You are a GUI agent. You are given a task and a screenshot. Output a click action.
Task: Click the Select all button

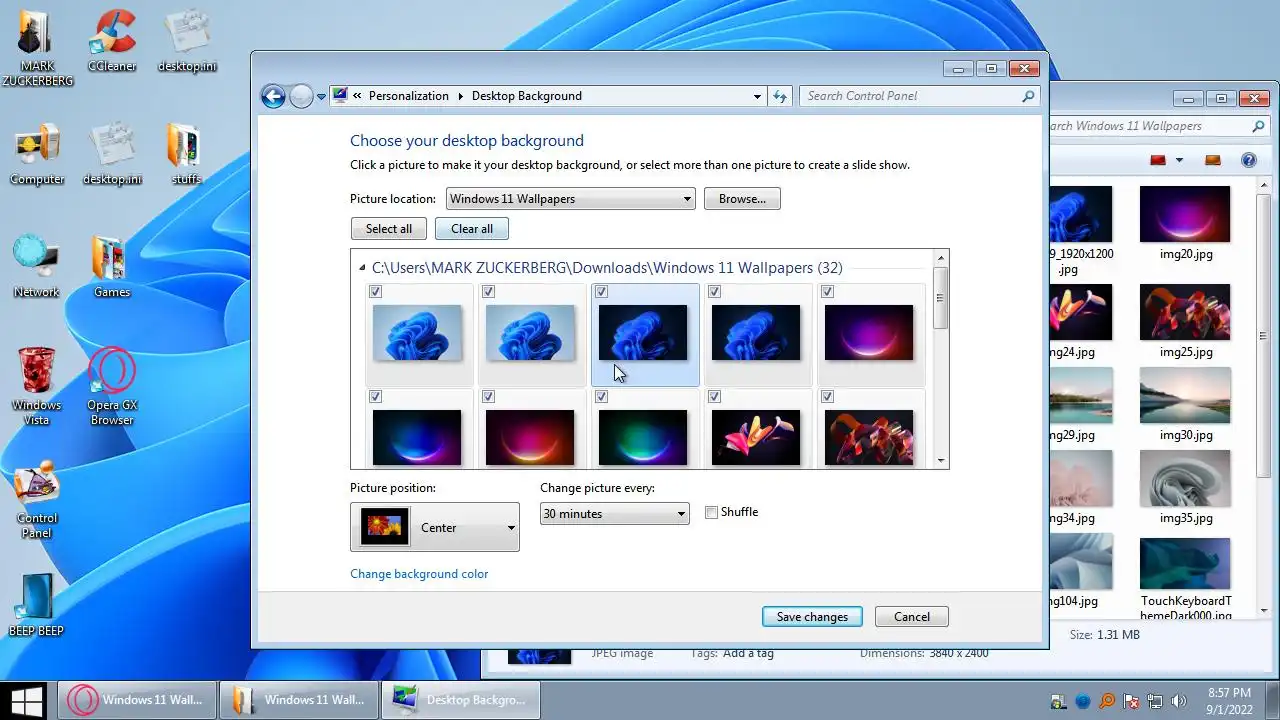coord(389,229)
